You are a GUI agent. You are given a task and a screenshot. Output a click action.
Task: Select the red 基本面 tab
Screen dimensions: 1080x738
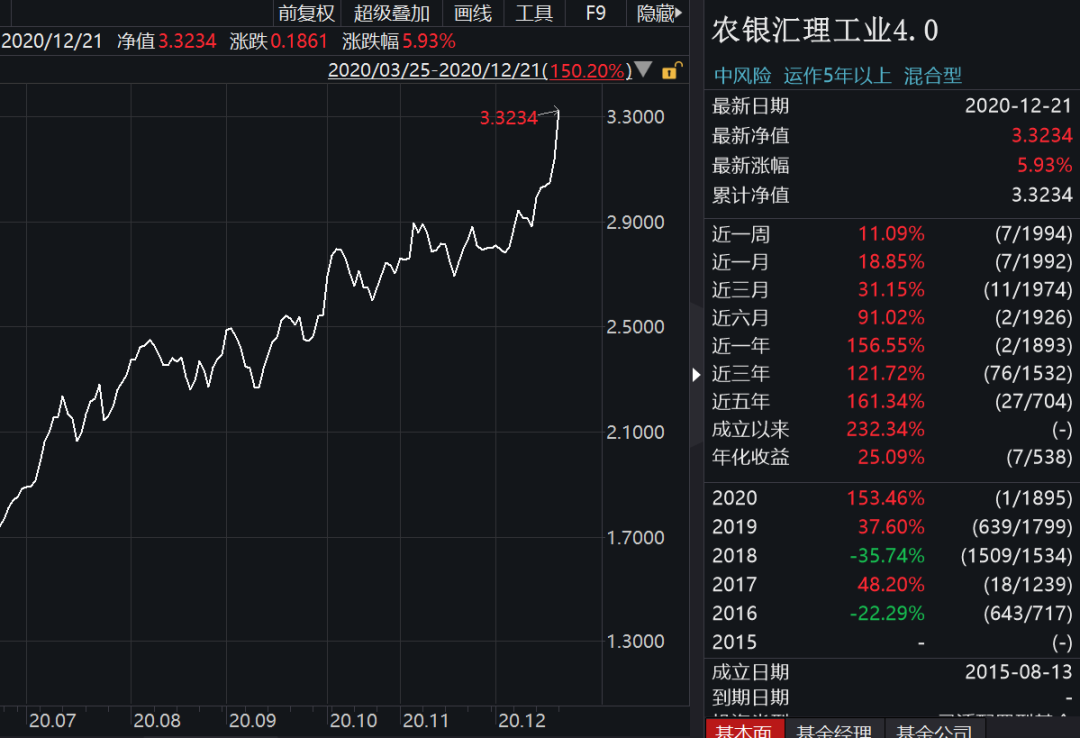(x=744, y=730)
